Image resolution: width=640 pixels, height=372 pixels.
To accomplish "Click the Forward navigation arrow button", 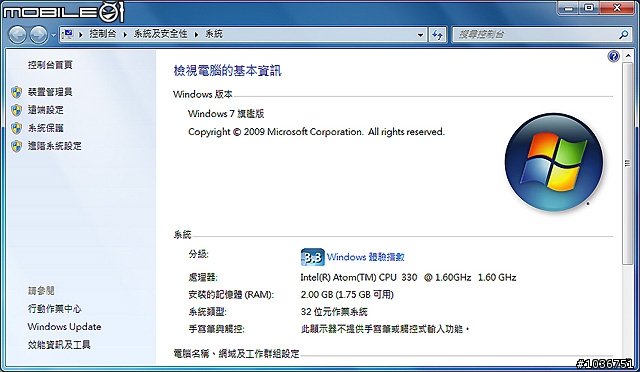I will coord(39,35).
